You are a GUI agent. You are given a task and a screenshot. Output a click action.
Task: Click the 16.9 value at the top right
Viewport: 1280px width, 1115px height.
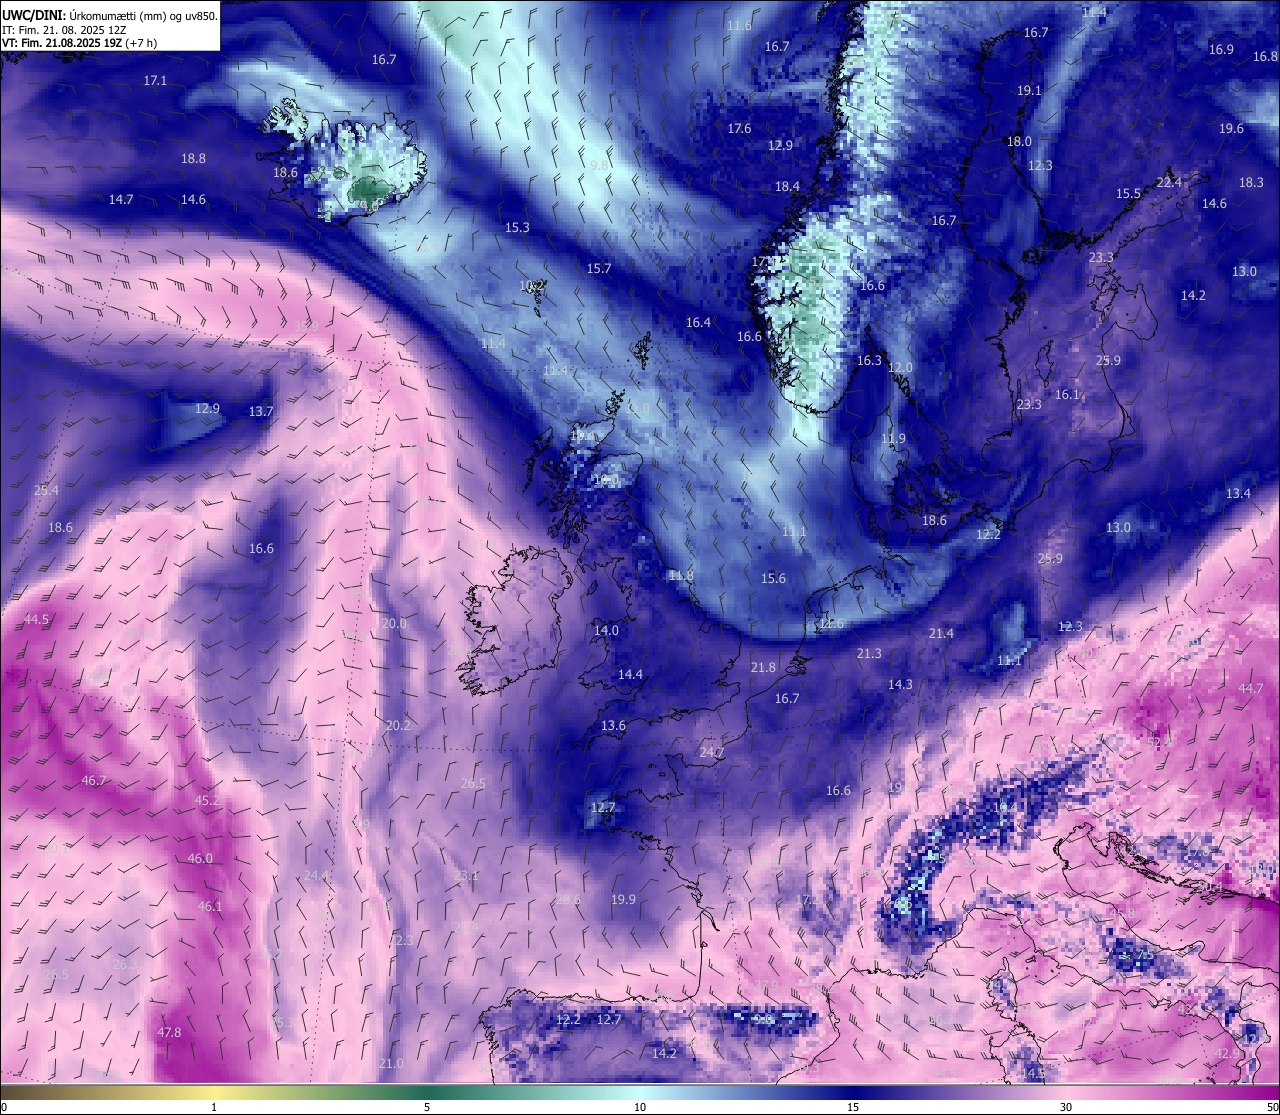click(x=1221, y=49)
